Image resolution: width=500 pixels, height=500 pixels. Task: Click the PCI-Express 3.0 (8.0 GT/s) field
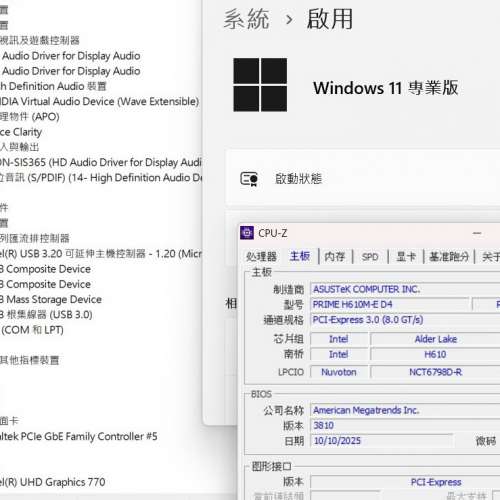tap(405, 320)
